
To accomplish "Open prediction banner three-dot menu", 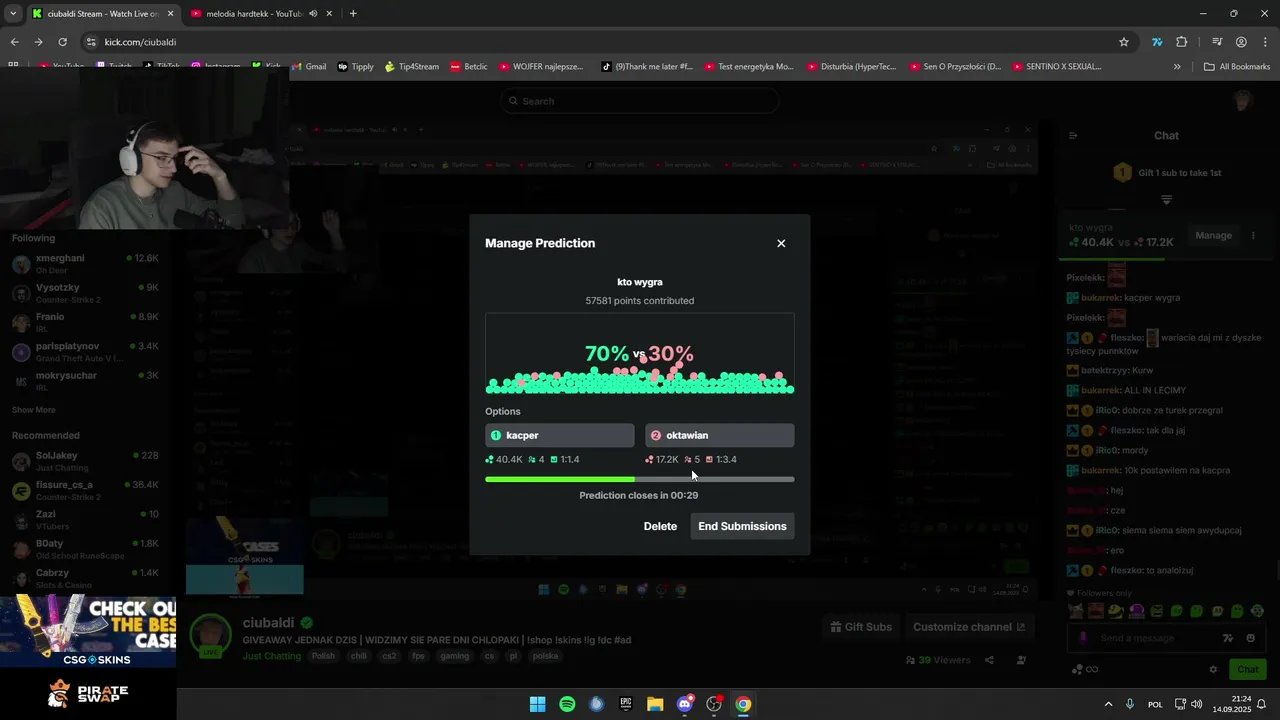I will (1253, 235).
